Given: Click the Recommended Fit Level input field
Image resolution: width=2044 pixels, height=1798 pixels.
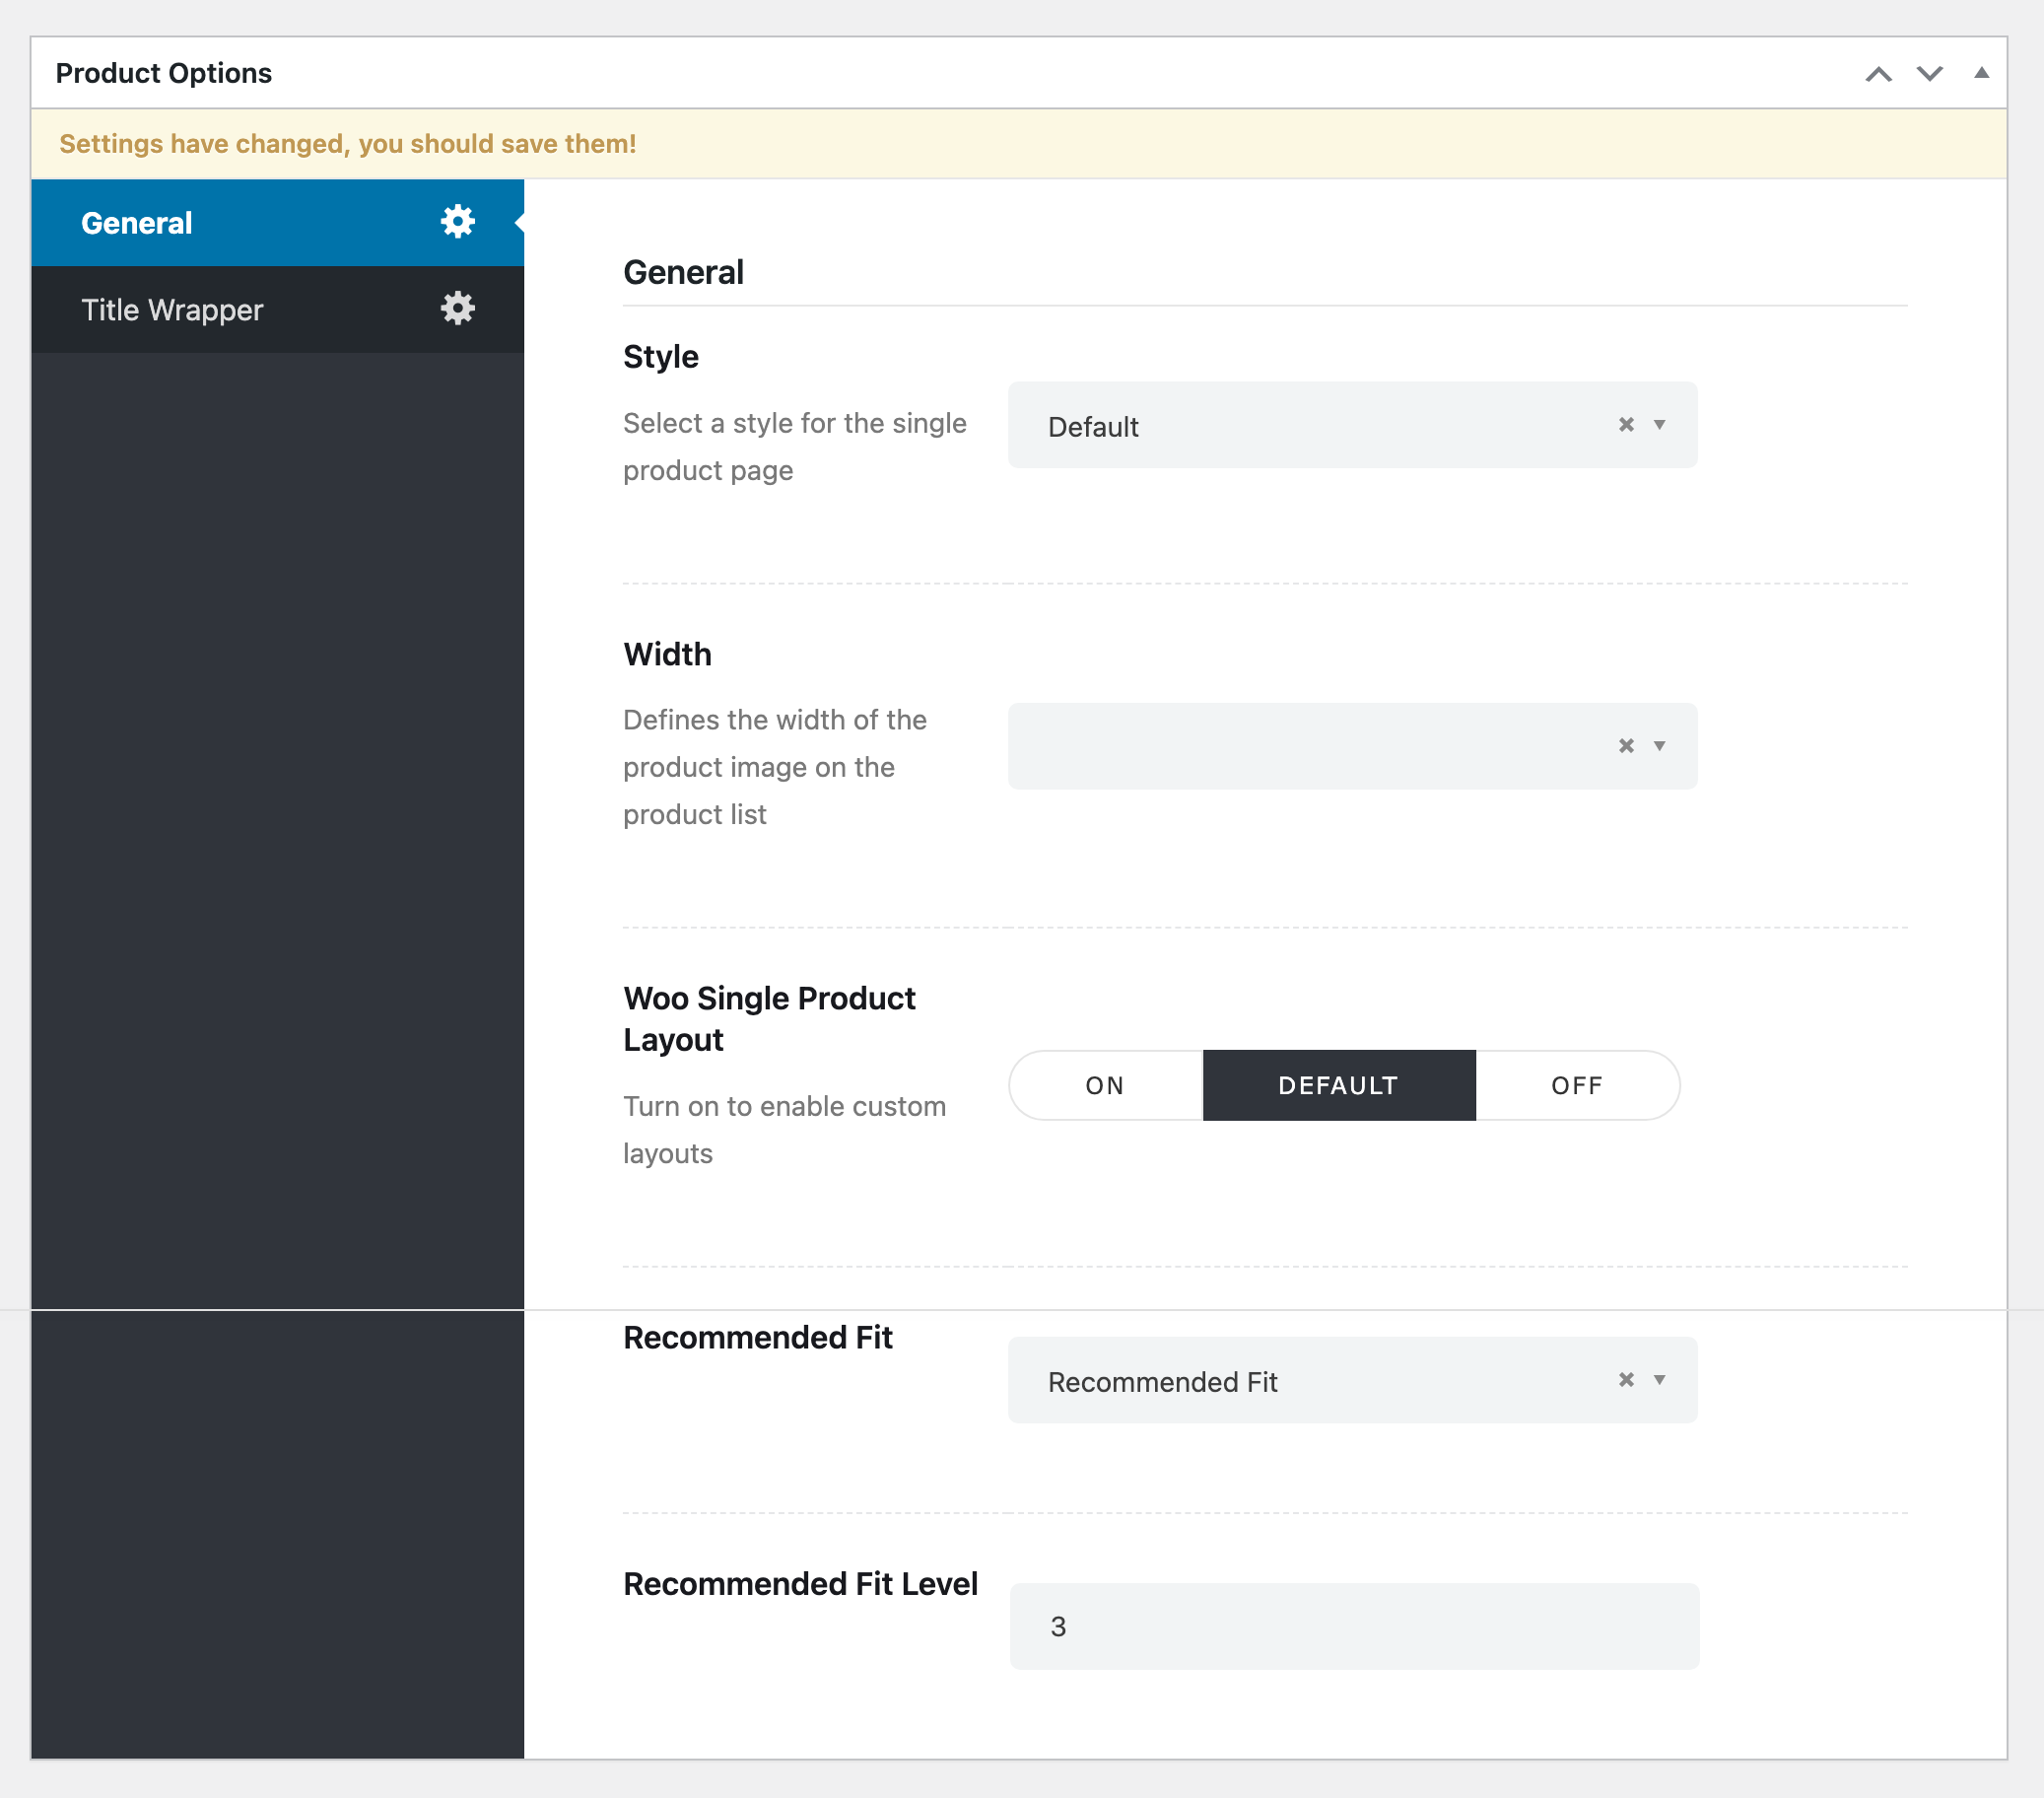Looking at the screenshot, I should pos(1353,1626).
